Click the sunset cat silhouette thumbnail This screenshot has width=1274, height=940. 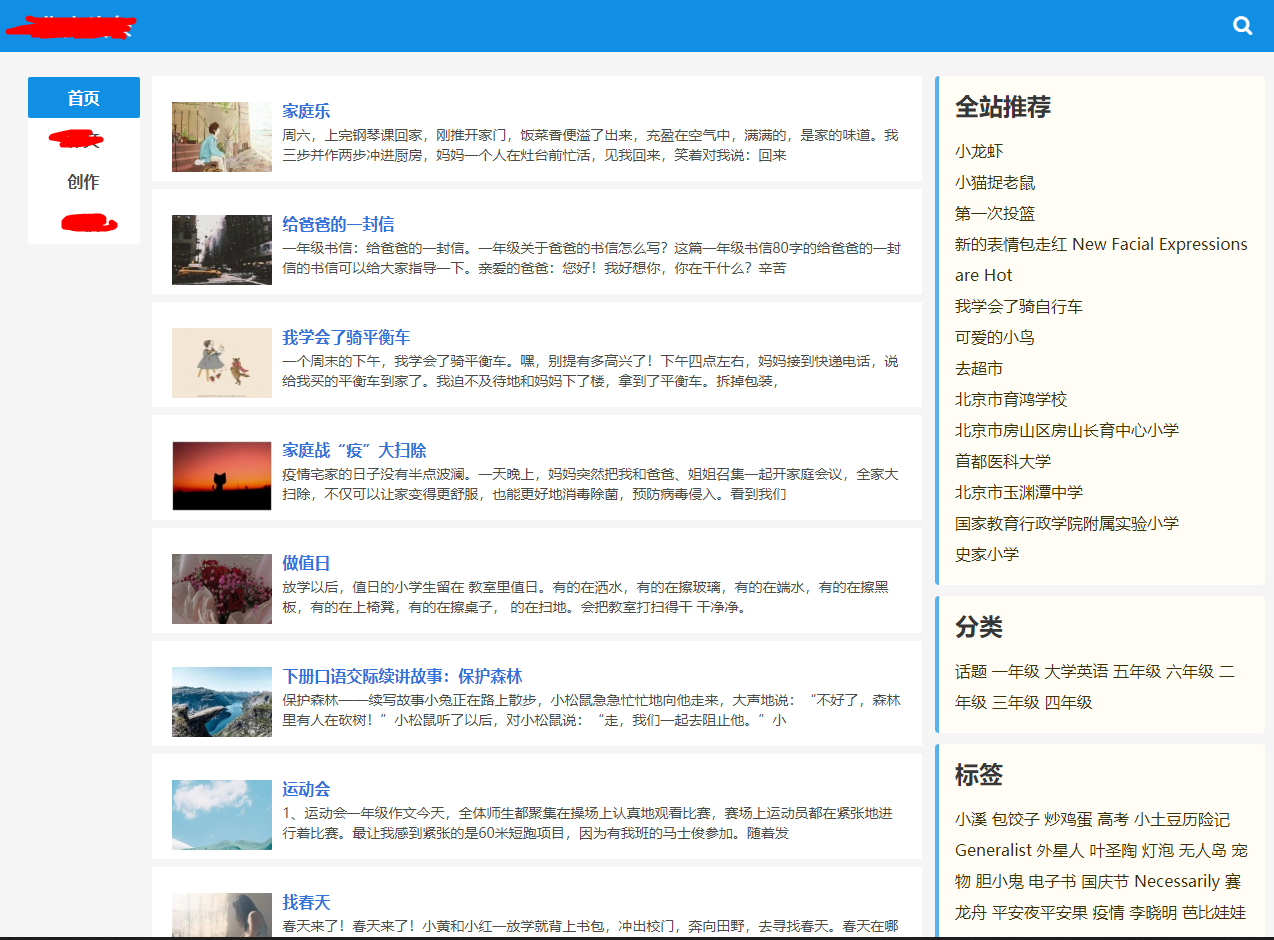pos(221,476)
